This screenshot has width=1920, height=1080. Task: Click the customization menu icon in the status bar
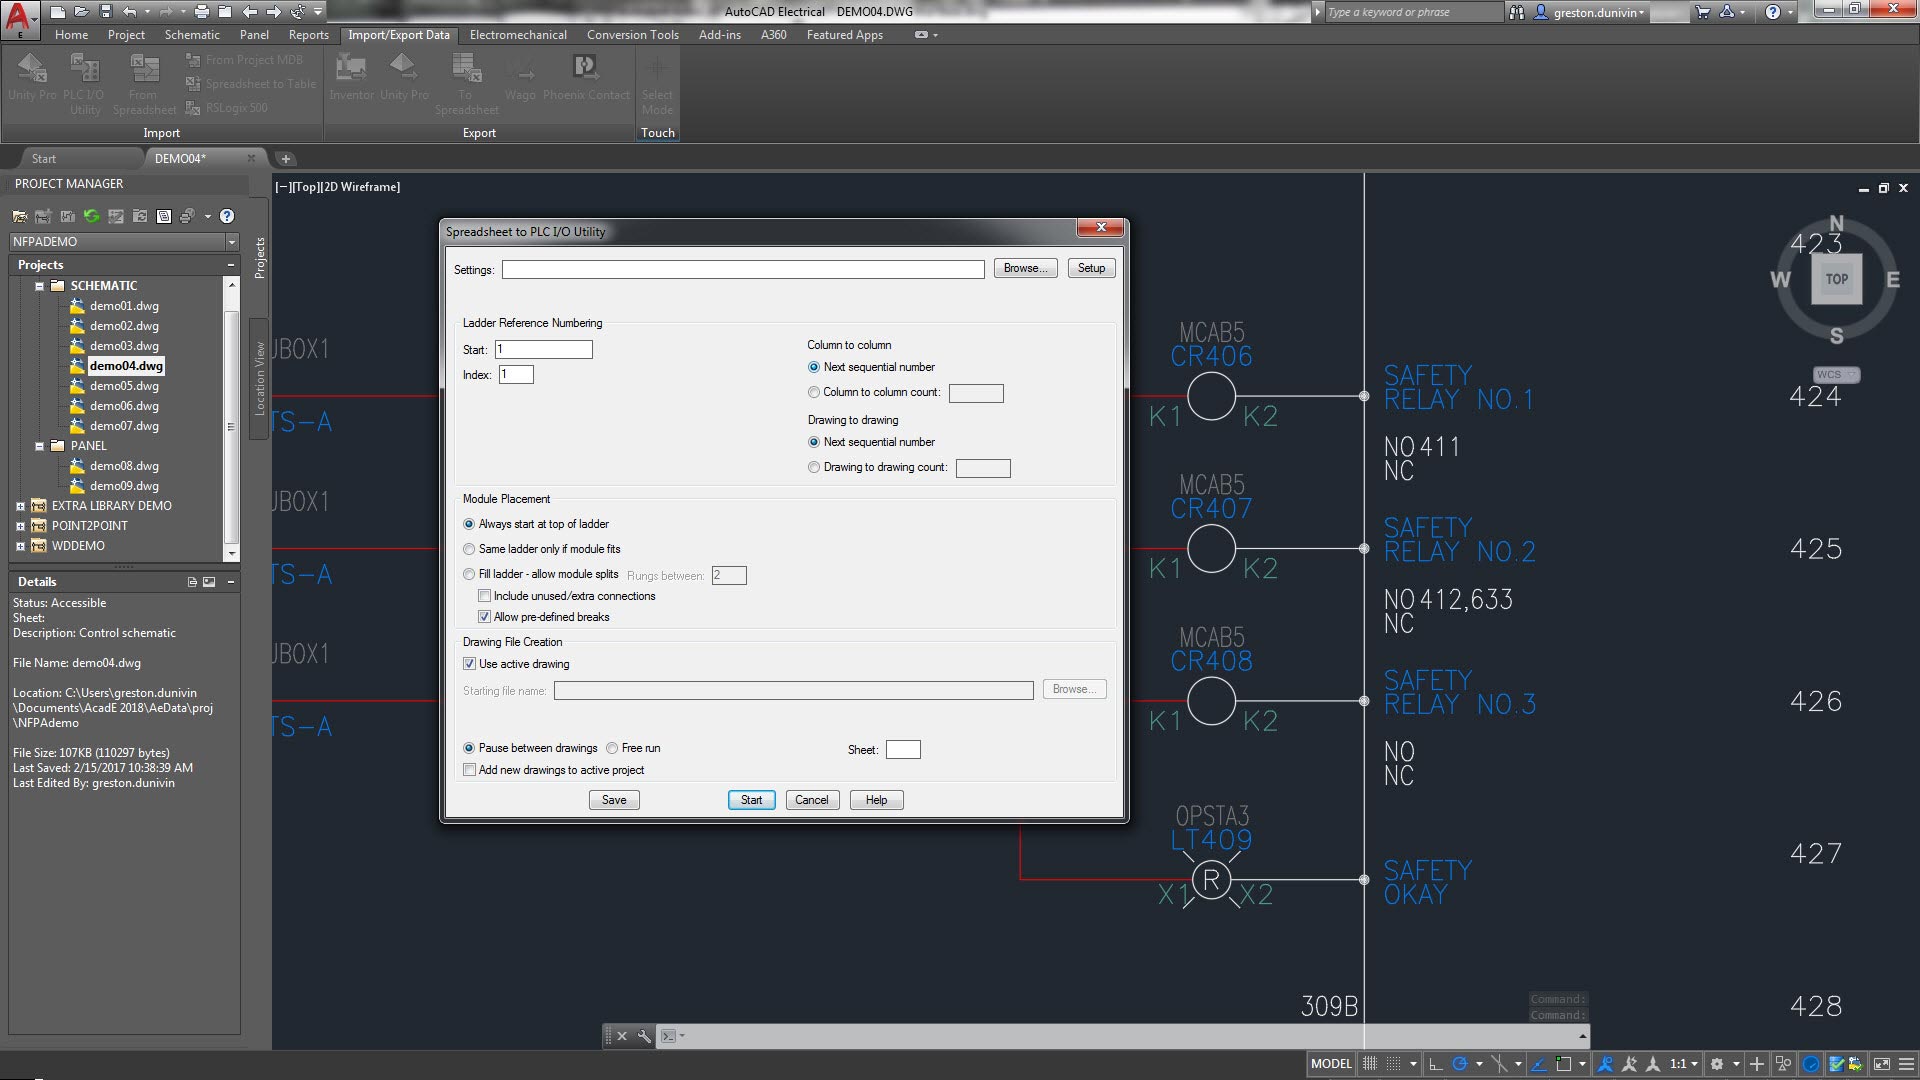pos(1906,1064)
